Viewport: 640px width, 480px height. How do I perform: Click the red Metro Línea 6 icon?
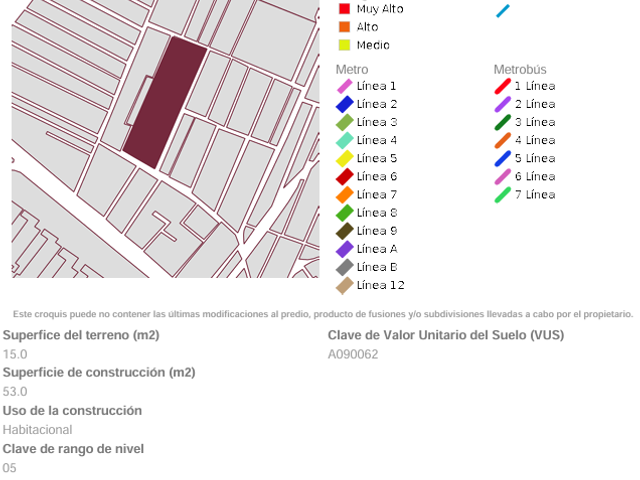click(344, 177)
